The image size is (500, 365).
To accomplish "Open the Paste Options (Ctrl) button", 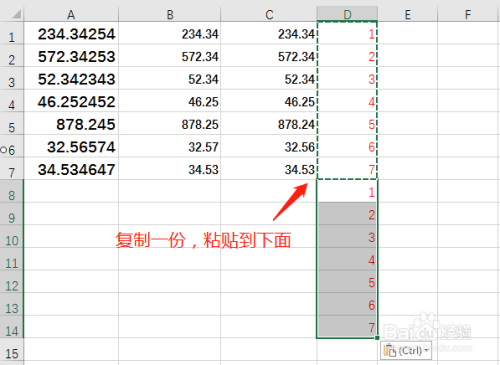I will click(406, 350).
